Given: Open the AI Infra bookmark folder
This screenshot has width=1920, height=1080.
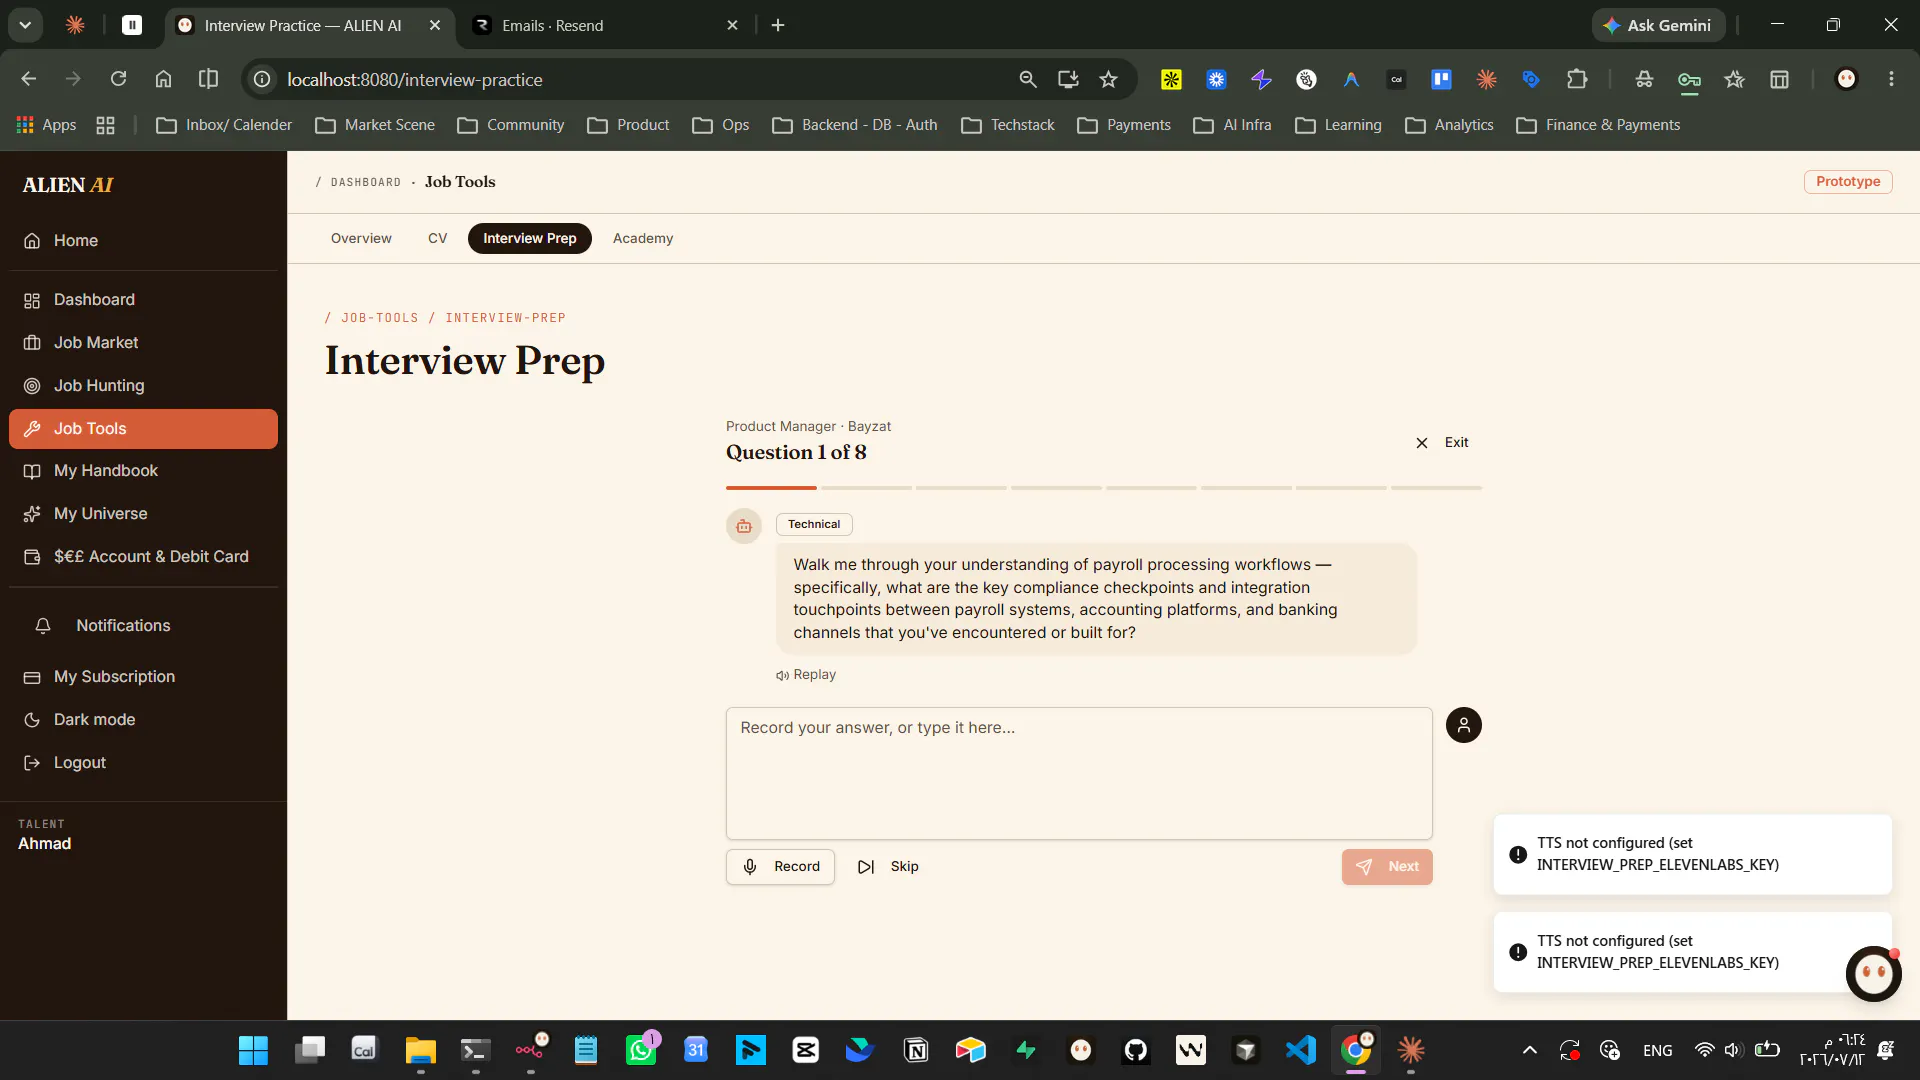Looking at the screenshot, I should click(1232, 126).
